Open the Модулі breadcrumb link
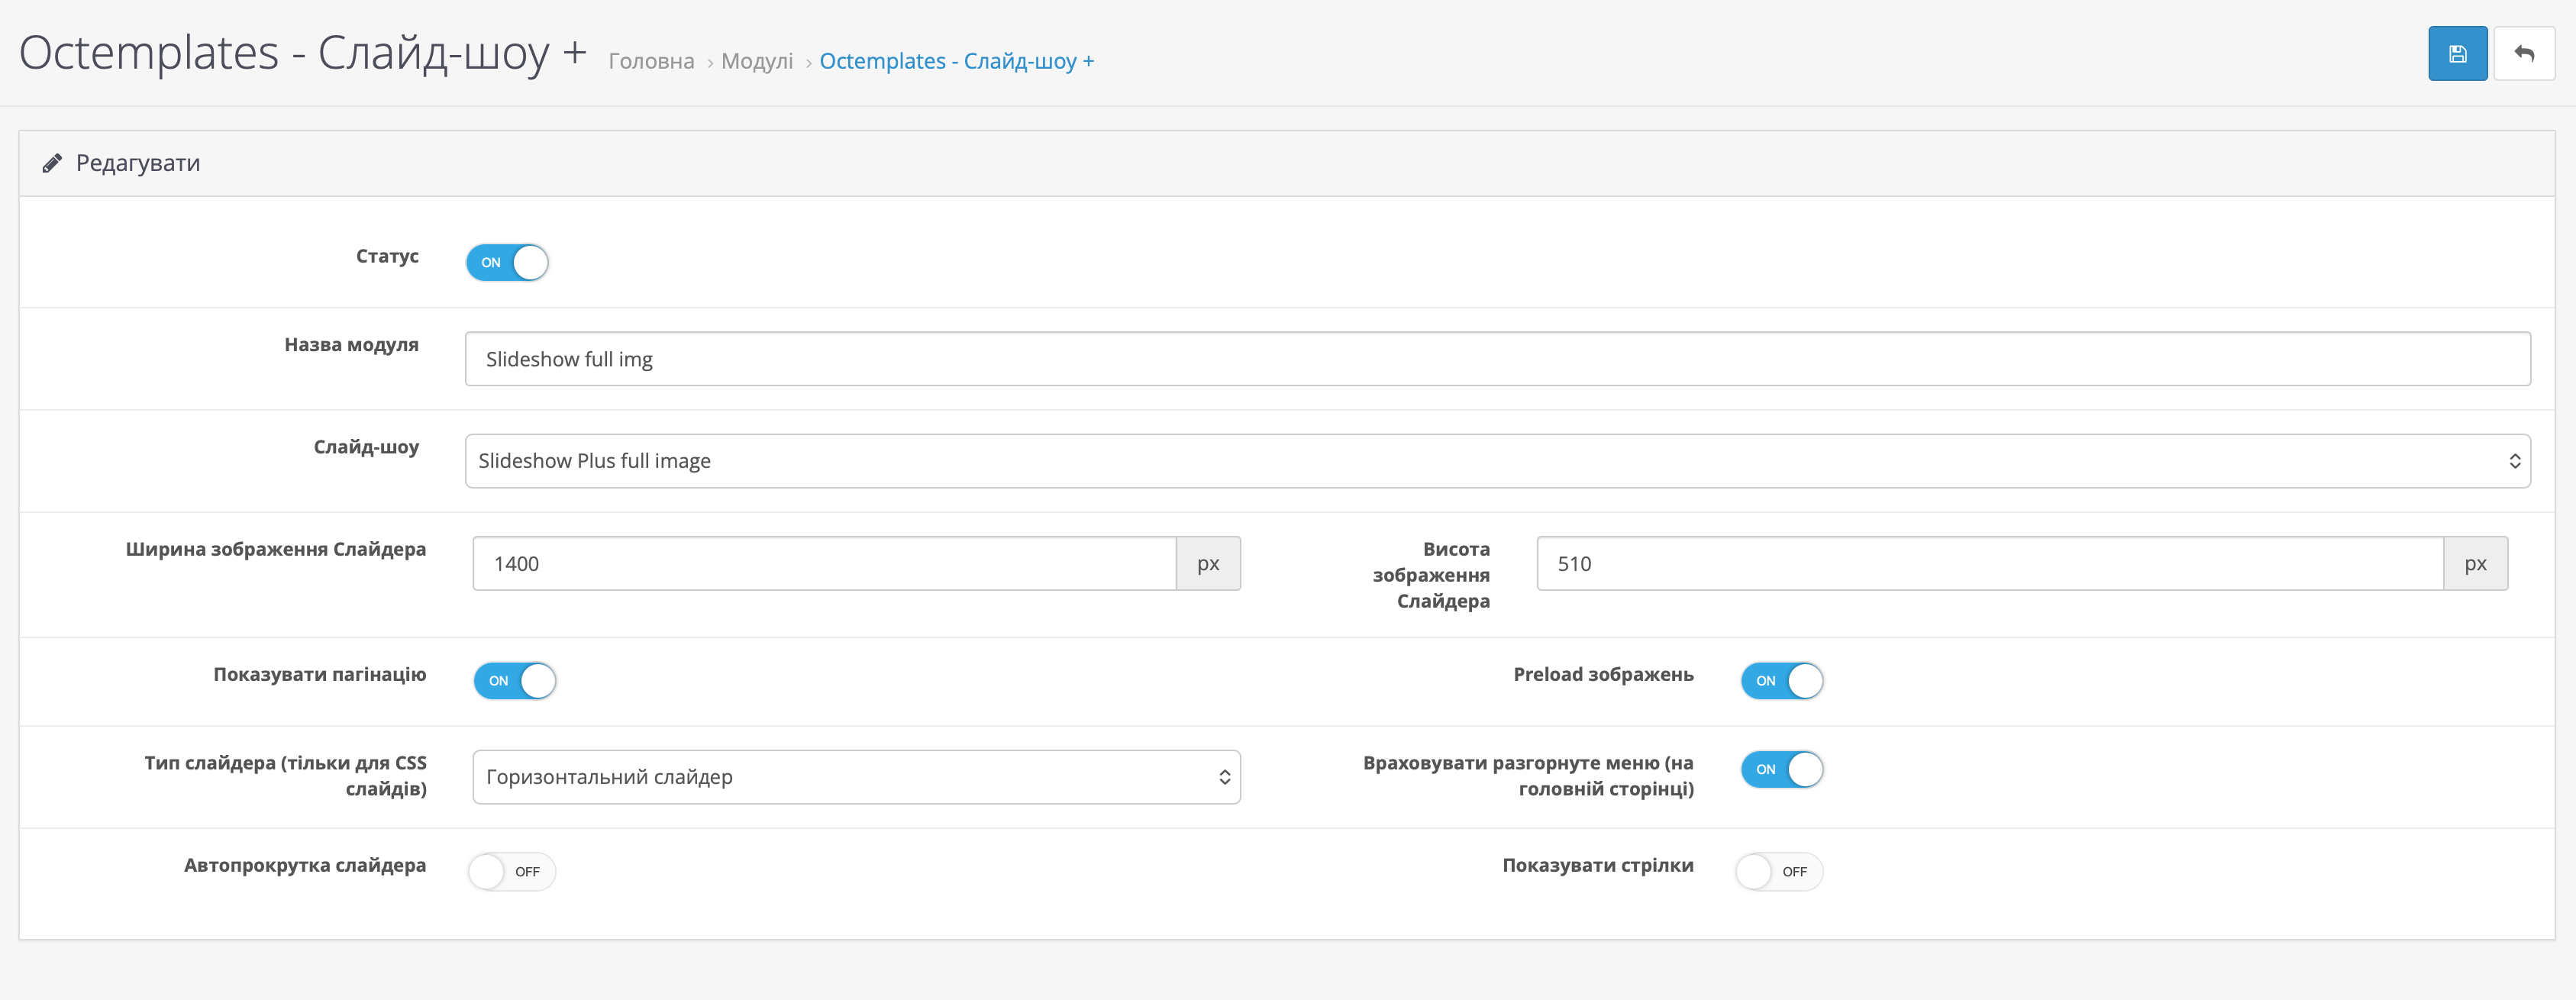 click(x=757, y=62)
